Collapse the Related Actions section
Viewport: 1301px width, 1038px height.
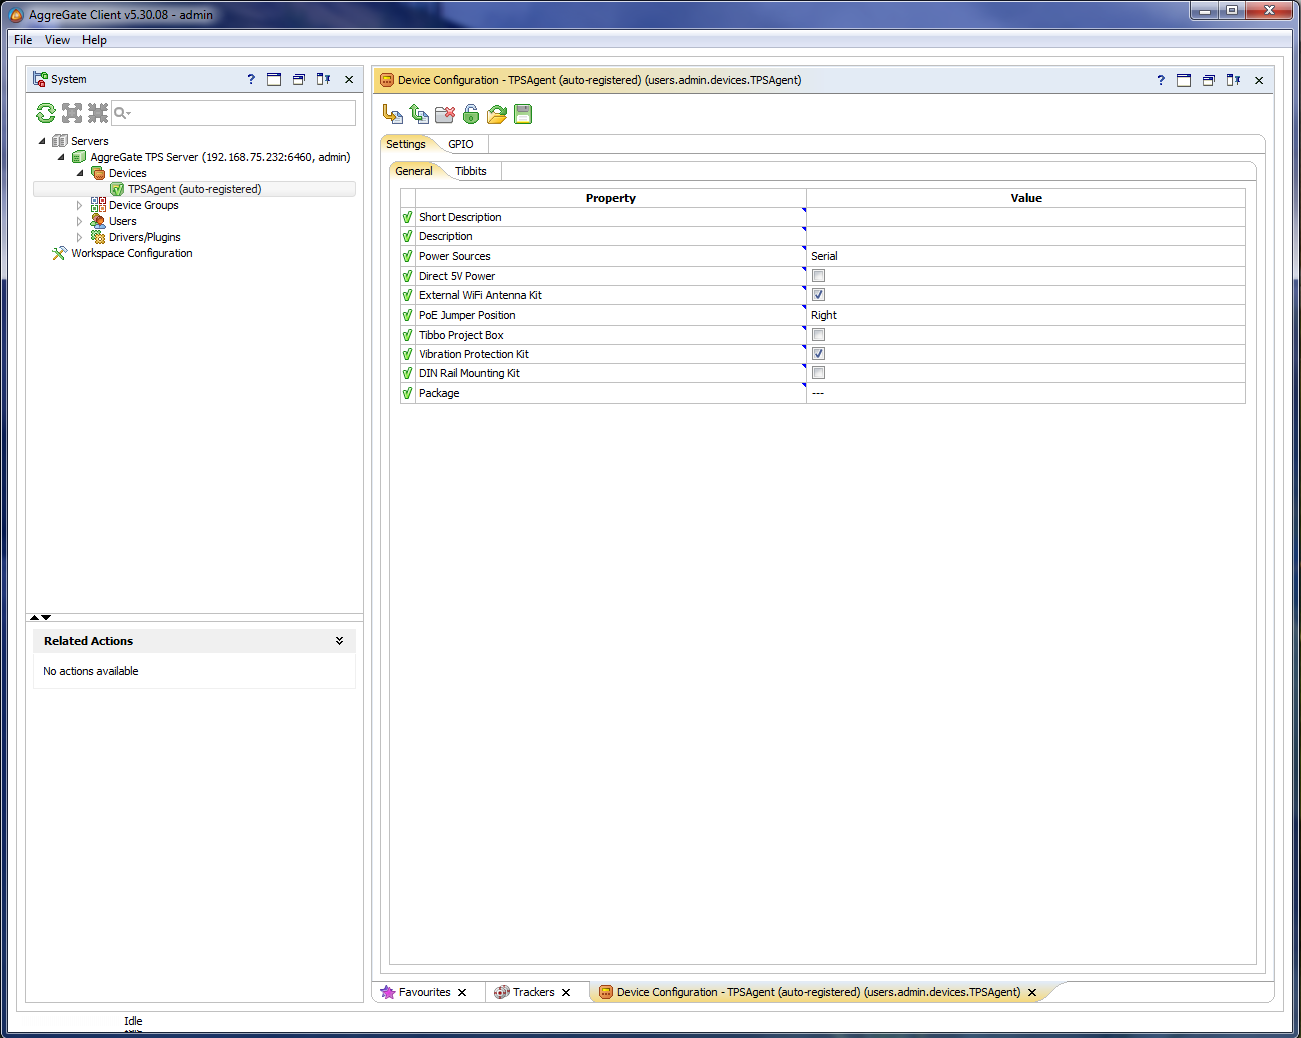click(x=340, y=641)
